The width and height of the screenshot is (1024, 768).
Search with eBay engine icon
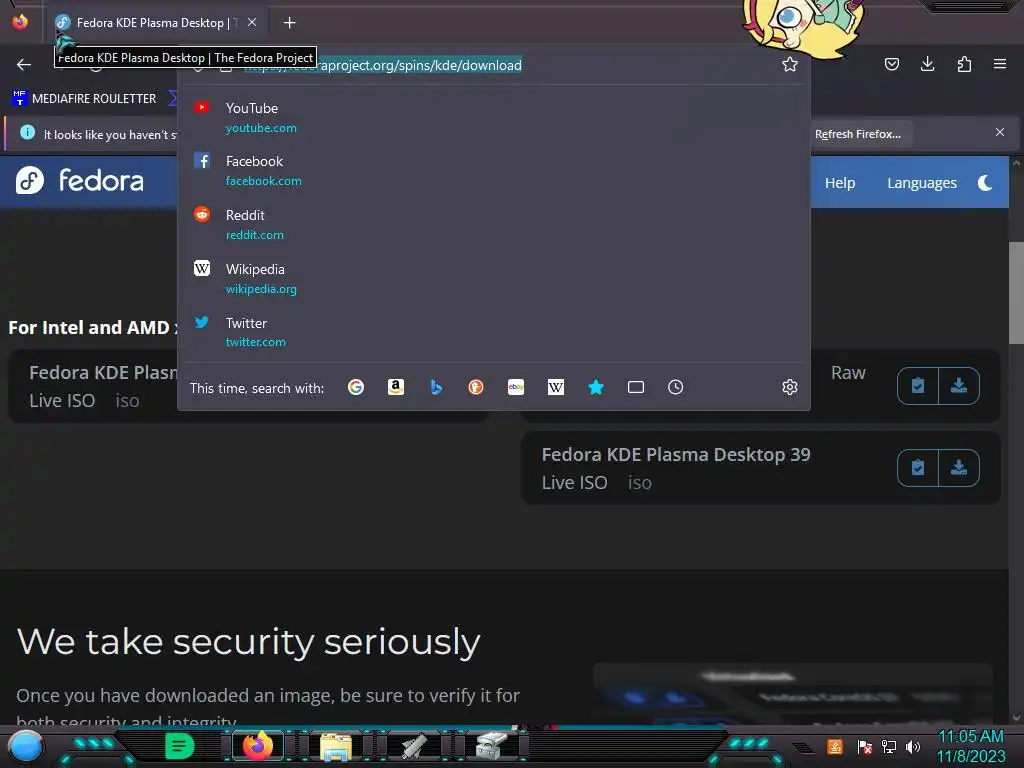(x=516, y=387)
